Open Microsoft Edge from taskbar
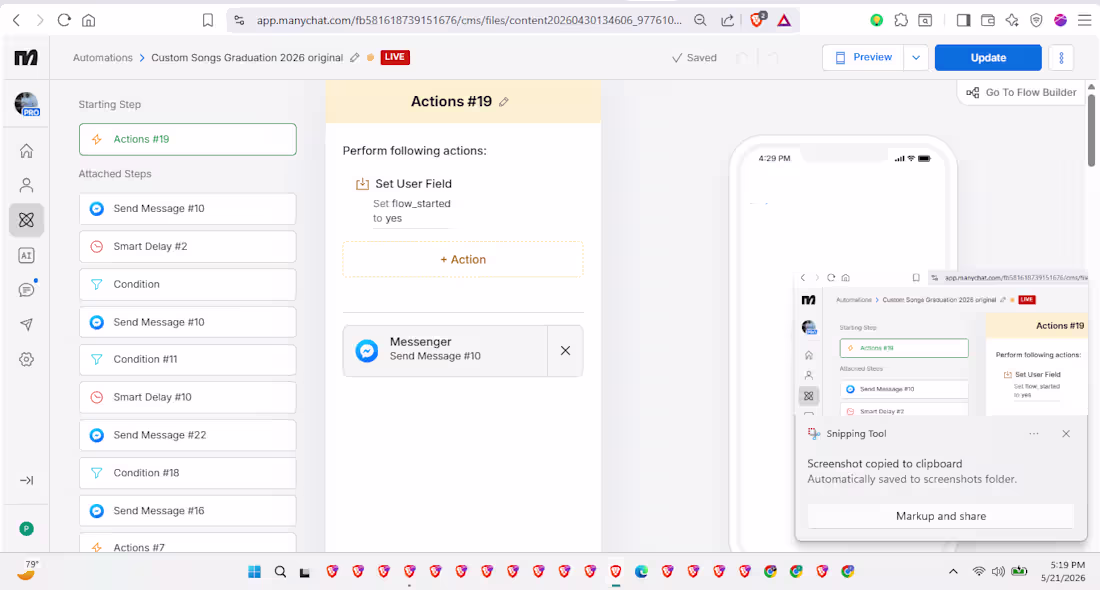Image resolution: width=1100 pixels, height=590 pixels. click(641, 572)
